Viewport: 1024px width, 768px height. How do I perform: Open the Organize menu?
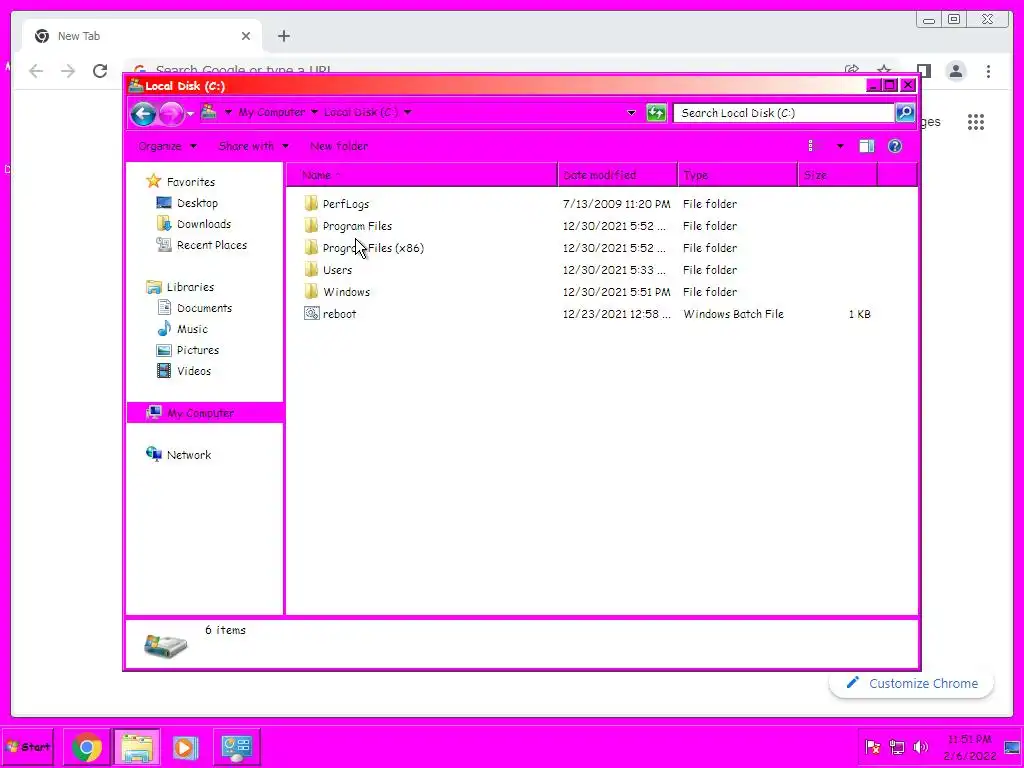167,146
